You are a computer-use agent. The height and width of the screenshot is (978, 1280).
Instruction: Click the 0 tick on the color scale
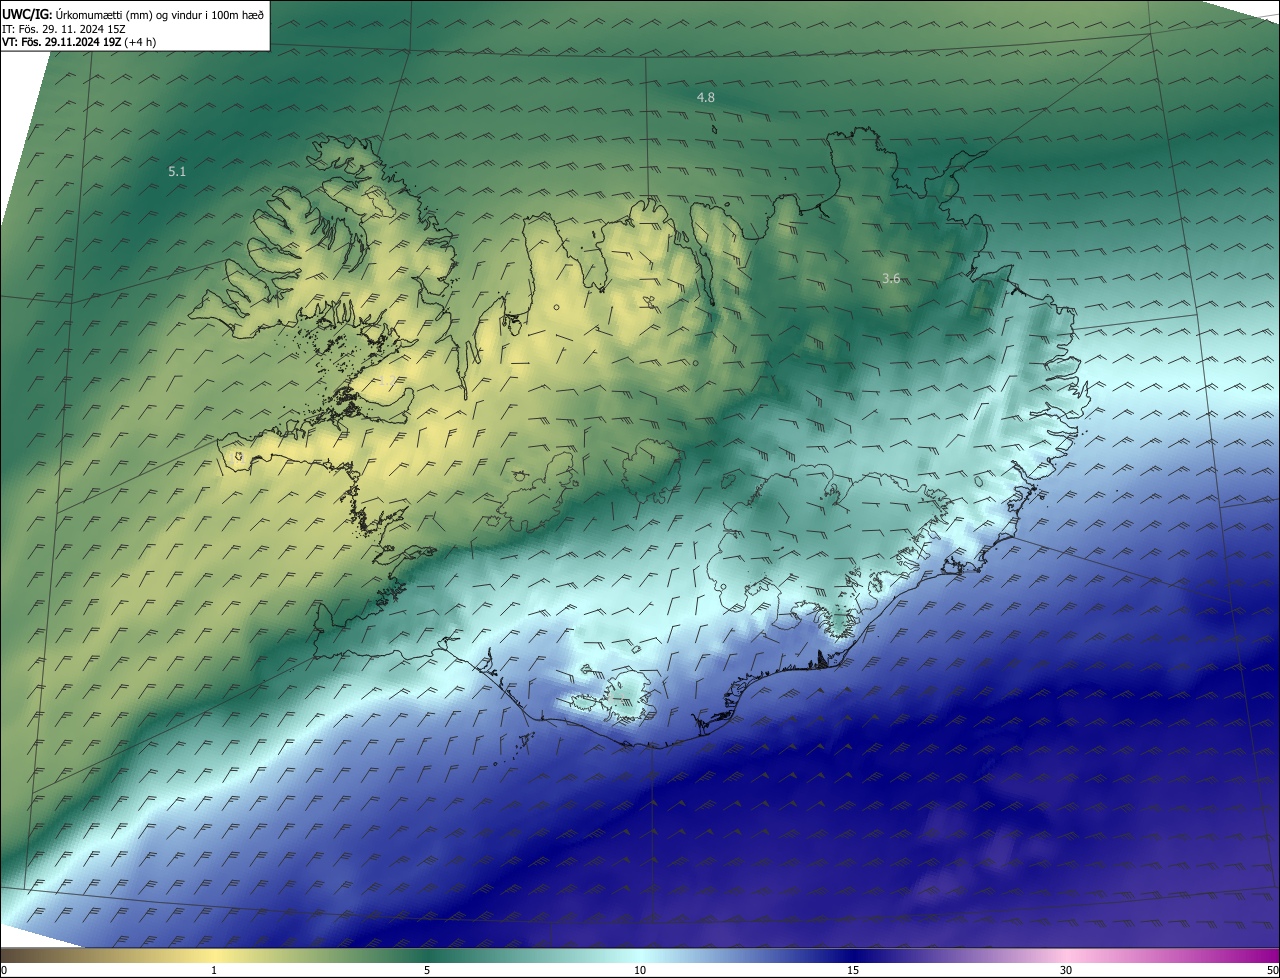pos(4,970)
